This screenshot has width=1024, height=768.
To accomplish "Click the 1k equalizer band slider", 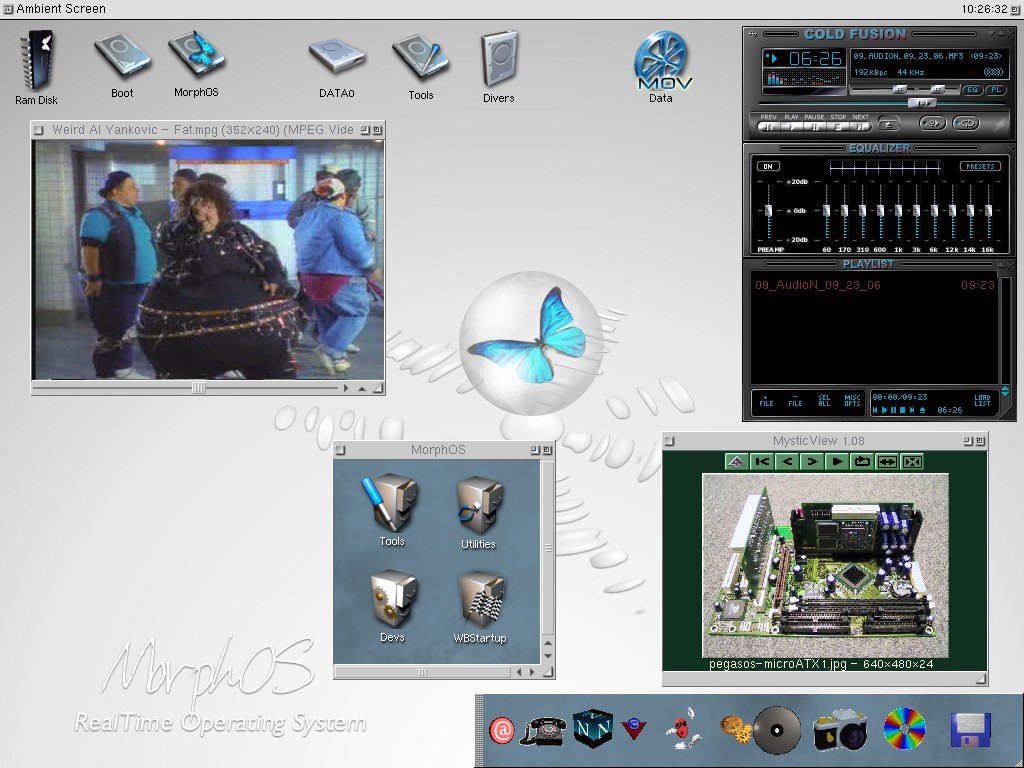I will [899, 211].
